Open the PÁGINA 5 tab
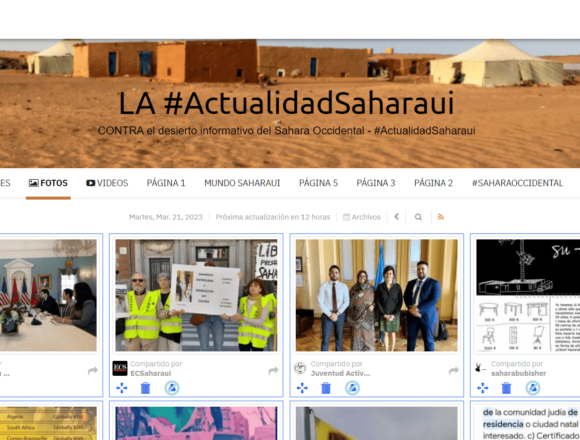The width and height of the screenshot is (580, 440). pyautogui.click(x=318, y=183)
